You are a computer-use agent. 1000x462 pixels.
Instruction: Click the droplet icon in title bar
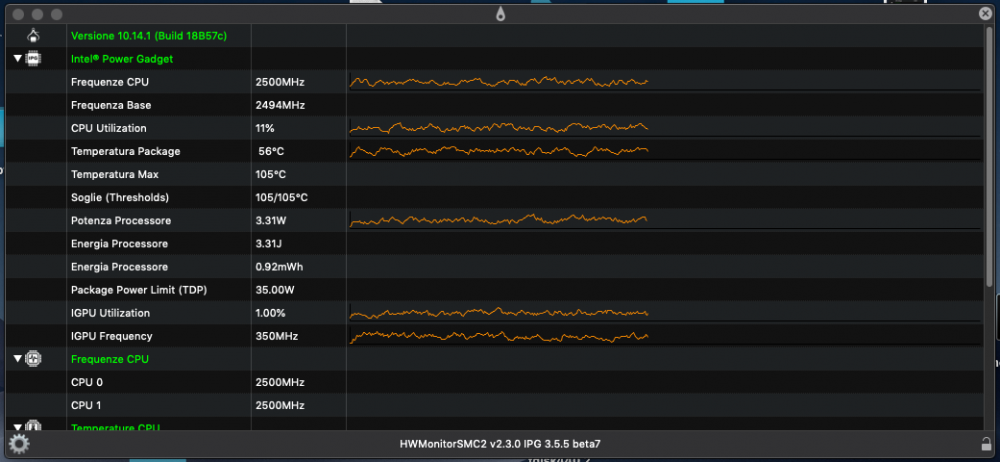tap(501, 13)
